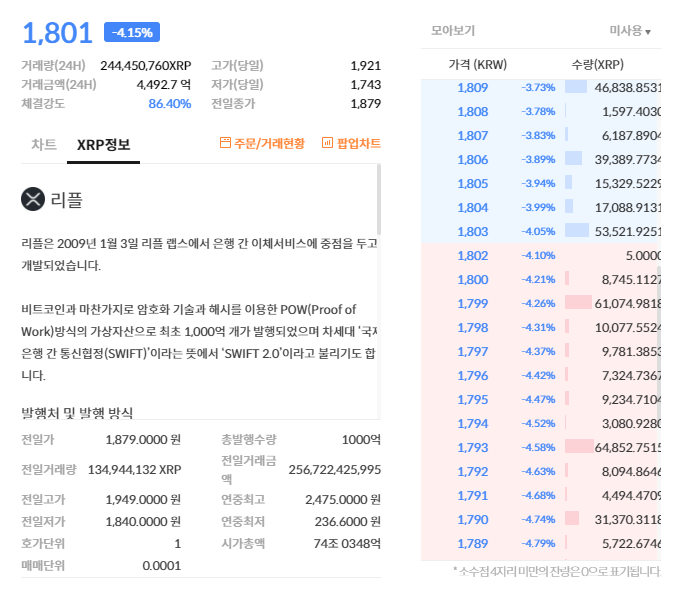
Task: Select bid price 1,798 row
Action: pyautogui.click(x=541, y=327)
